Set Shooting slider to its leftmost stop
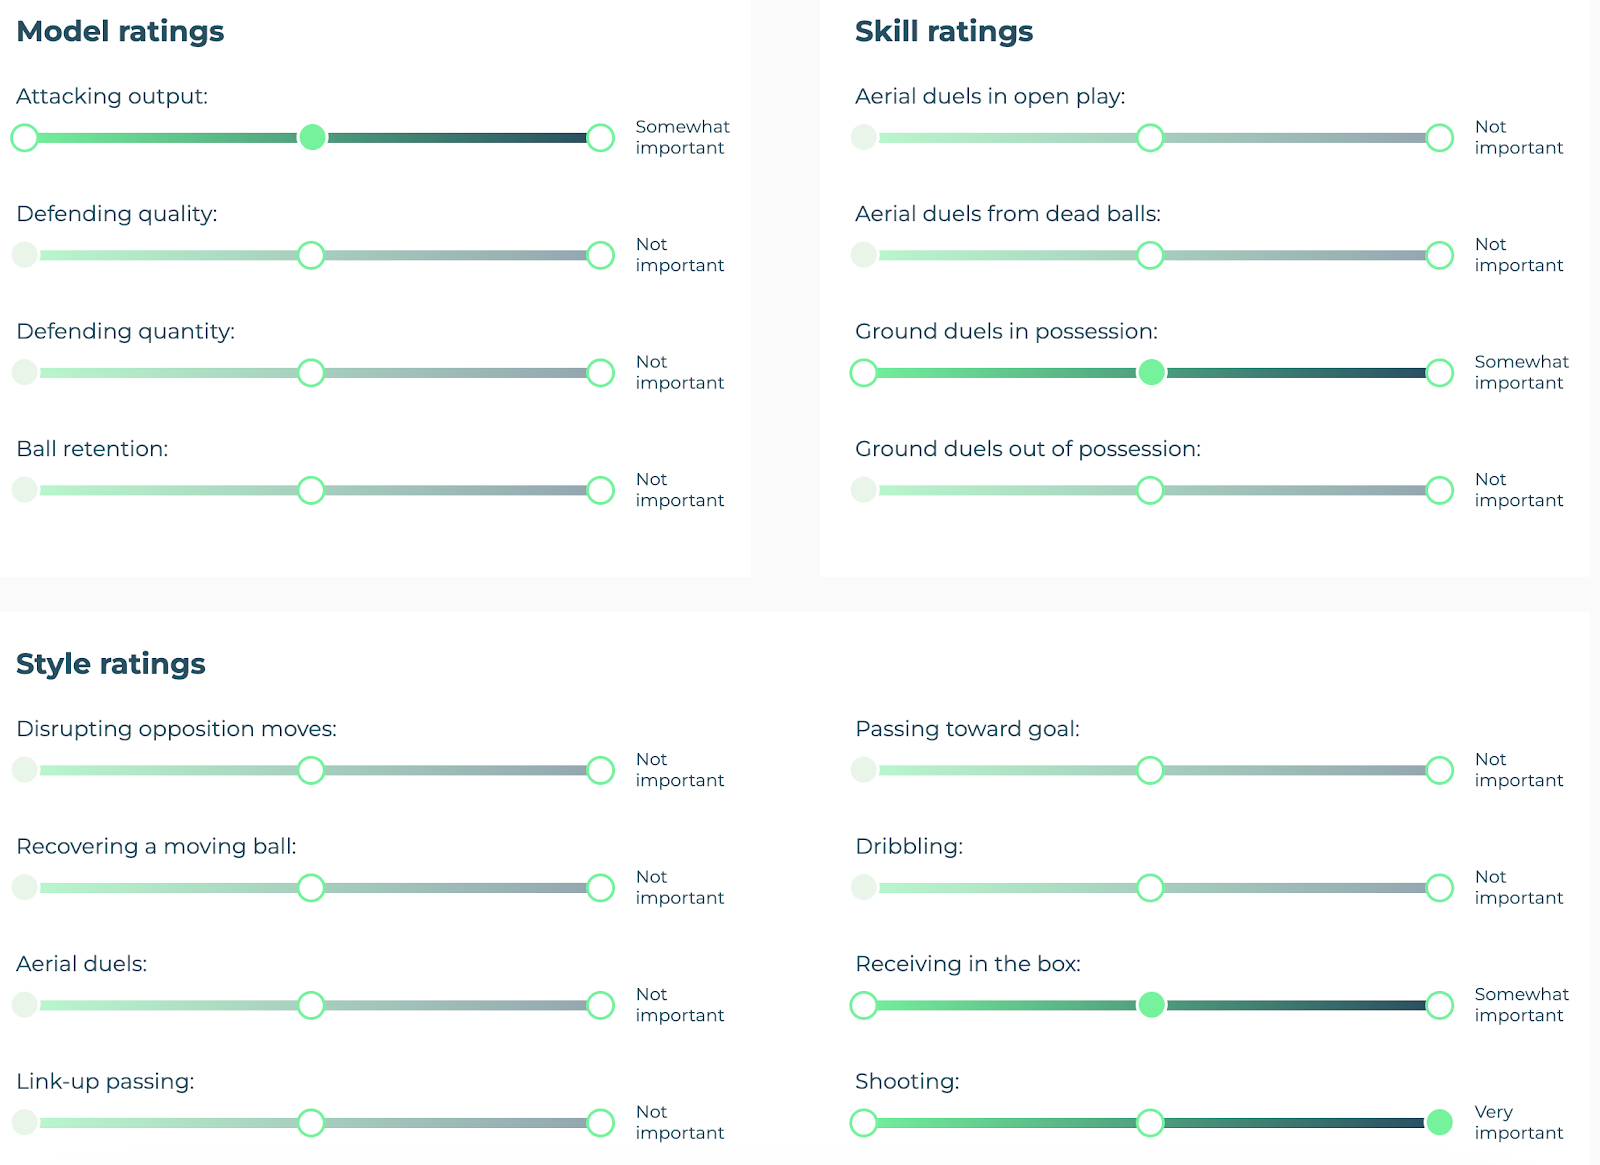The image size is (1600, 1165). tap(864, 1123)
